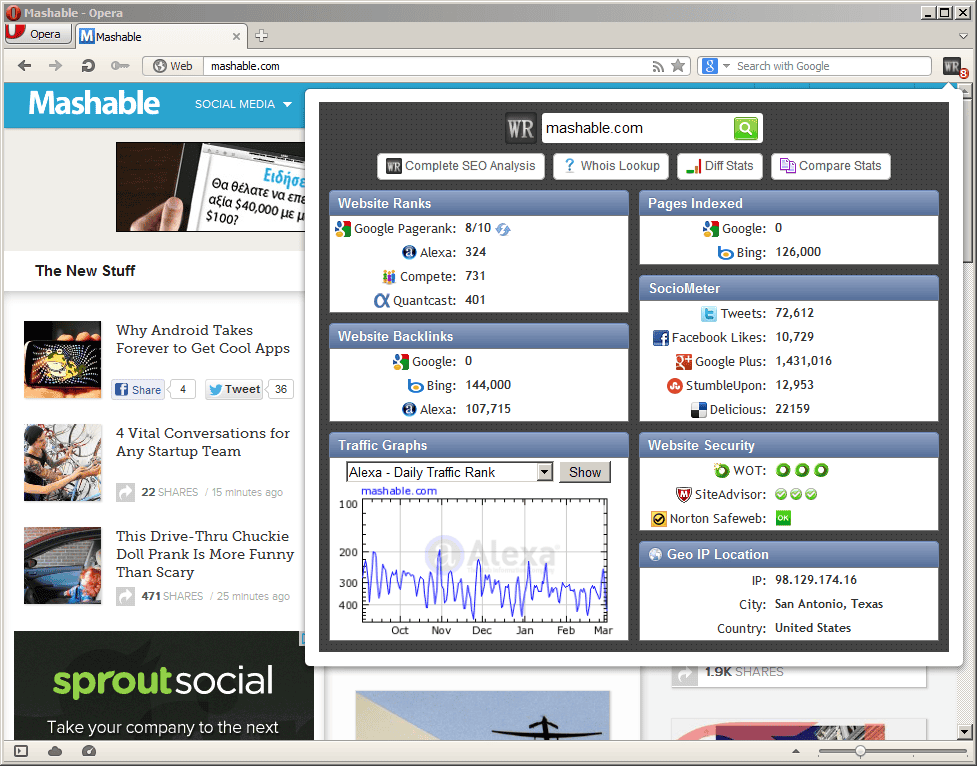Click the Whois Lookup button
Viewport: 977px width, 766px height.
click(611, 166)
